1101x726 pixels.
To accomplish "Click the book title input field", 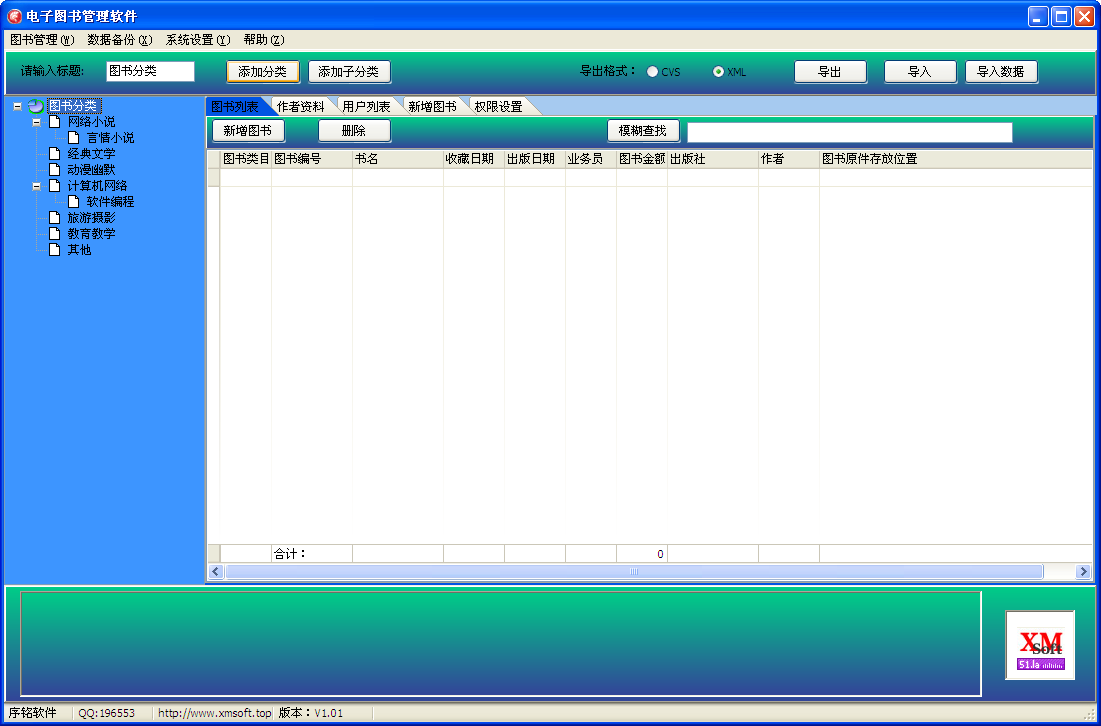I will [x=150, y=71].
